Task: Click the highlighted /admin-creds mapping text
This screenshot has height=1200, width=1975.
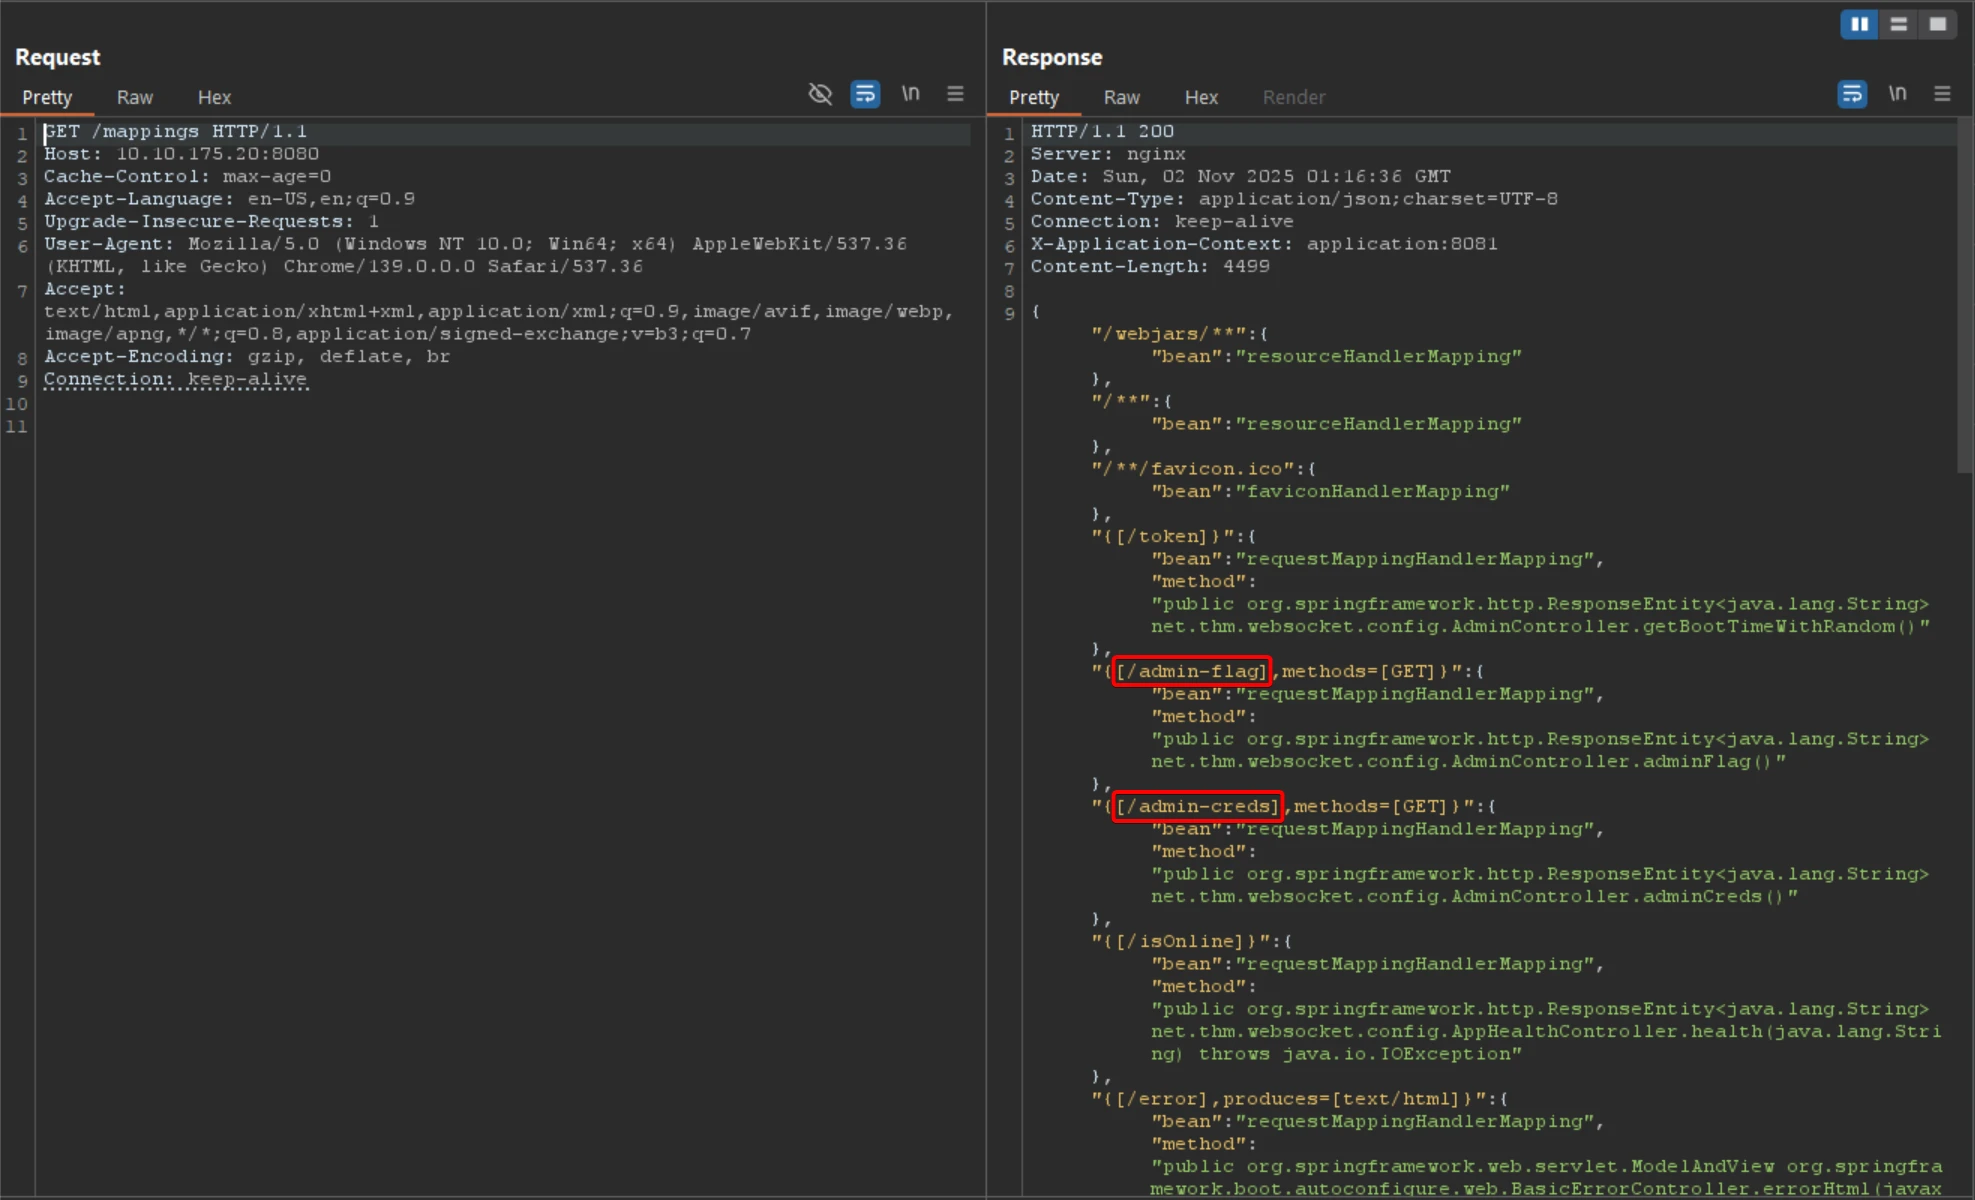Action: pos(1197,806)
